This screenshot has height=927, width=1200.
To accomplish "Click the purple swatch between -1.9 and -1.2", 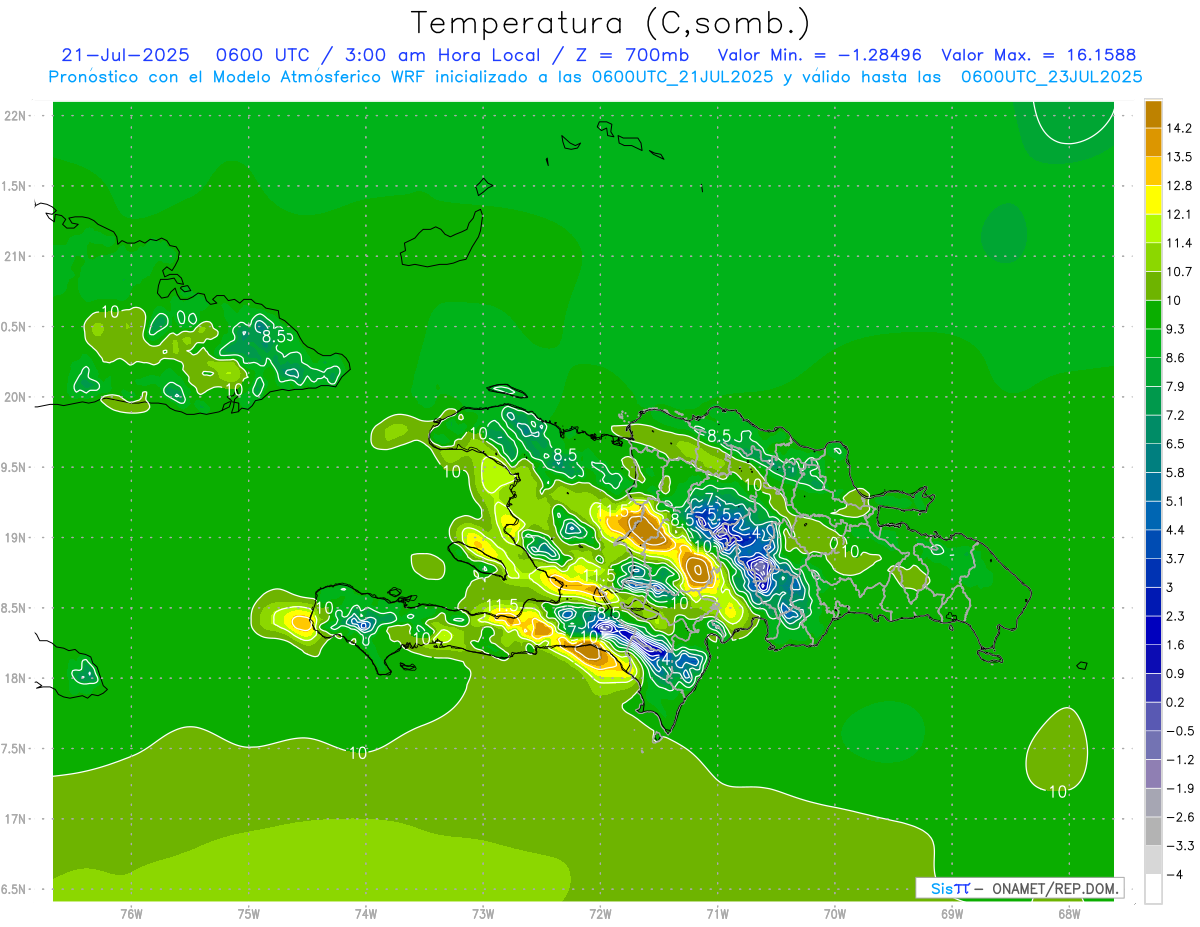I will point(1153,773).
